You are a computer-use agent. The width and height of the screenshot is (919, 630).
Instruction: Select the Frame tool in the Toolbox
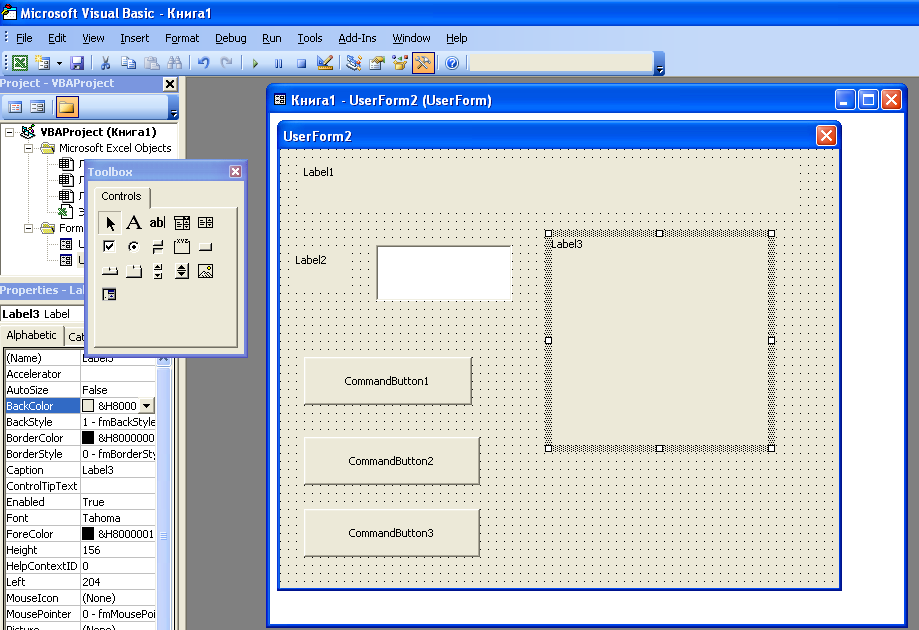(182, 247)
